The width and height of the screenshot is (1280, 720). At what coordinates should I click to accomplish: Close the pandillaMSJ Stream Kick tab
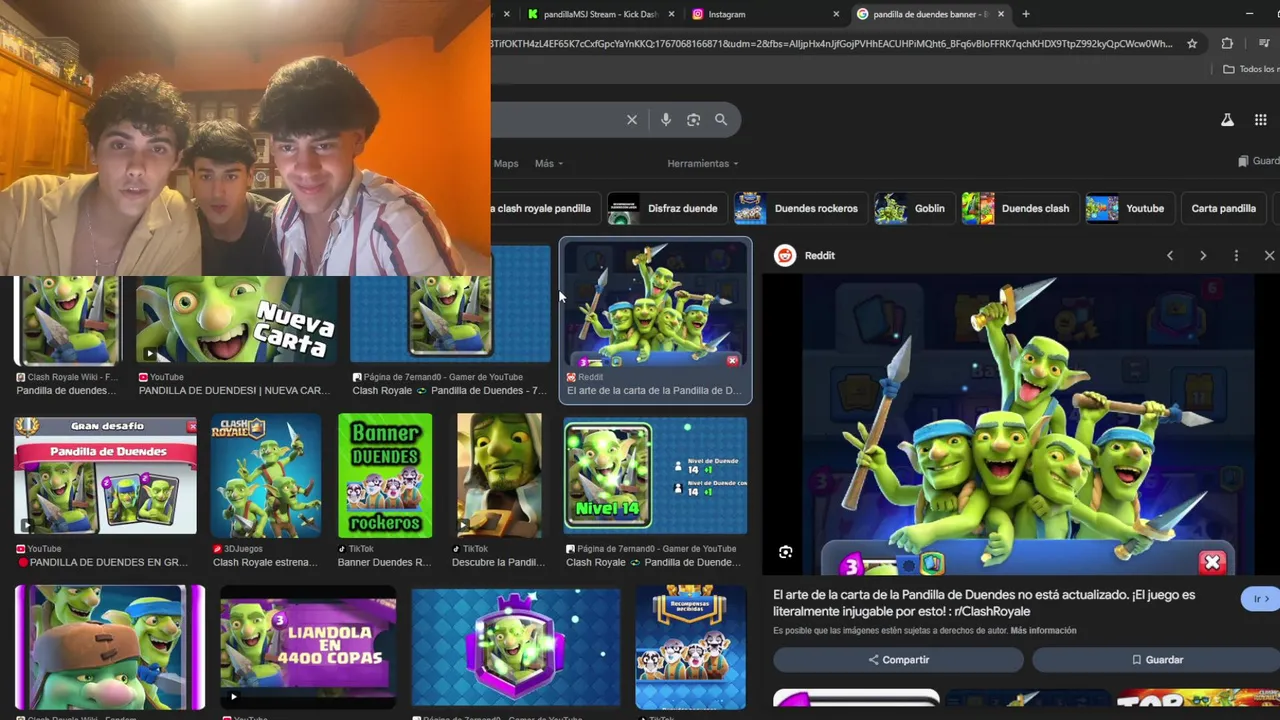[671, 14]
